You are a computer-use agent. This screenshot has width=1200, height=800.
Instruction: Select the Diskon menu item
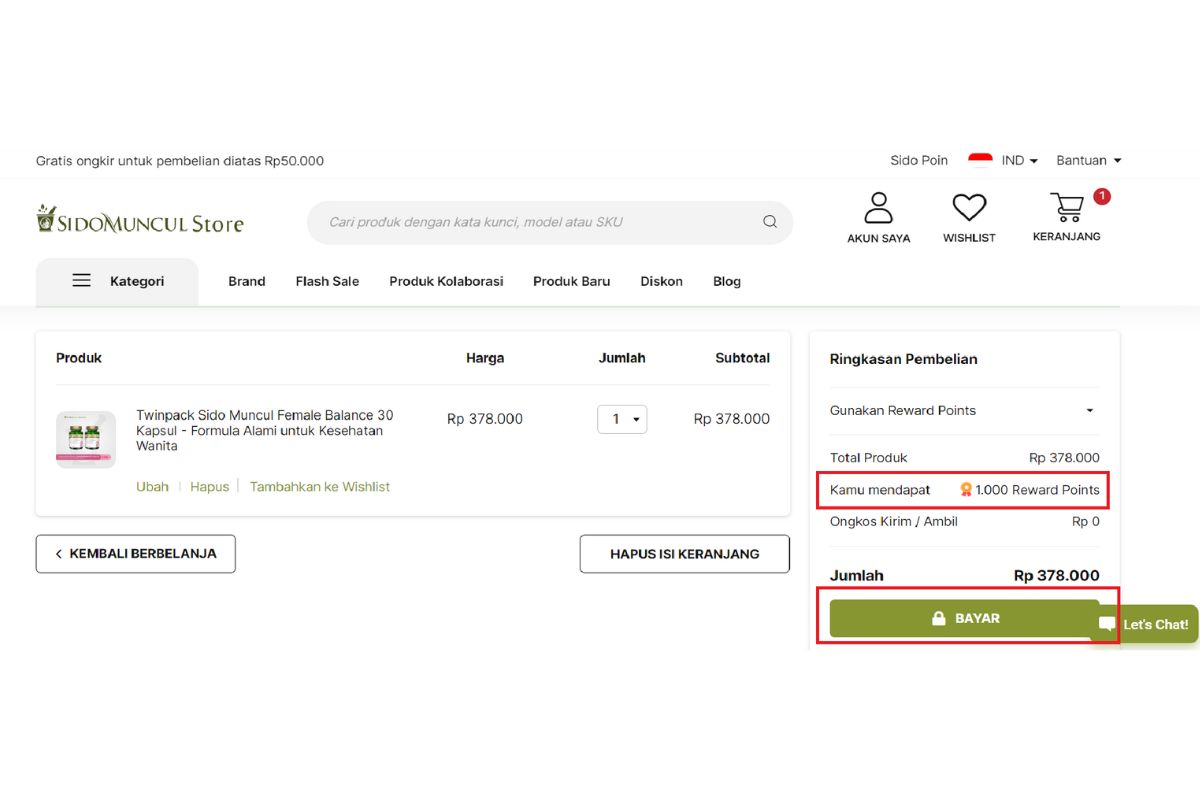click(661, 281)
